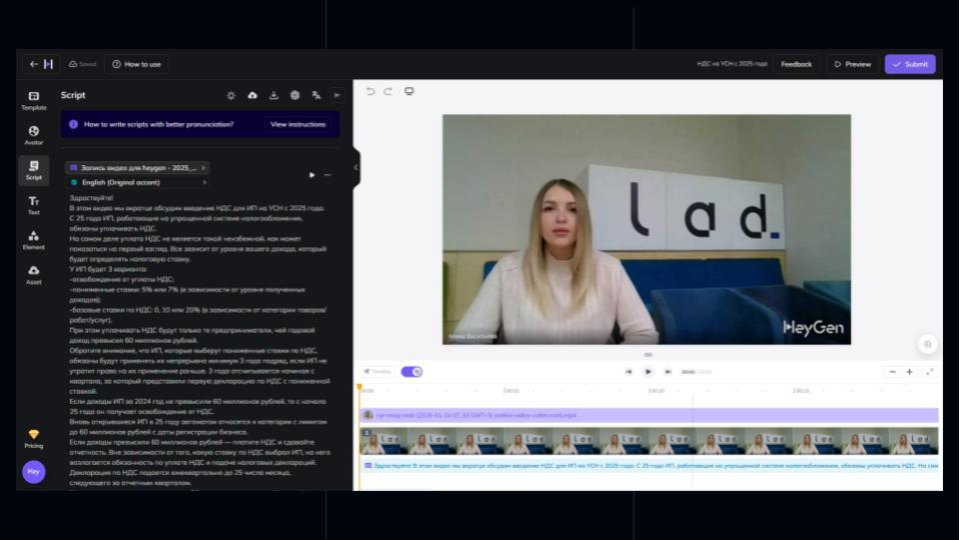
Task: Expand the timeline to fullscreen
Action: [929, 372]
